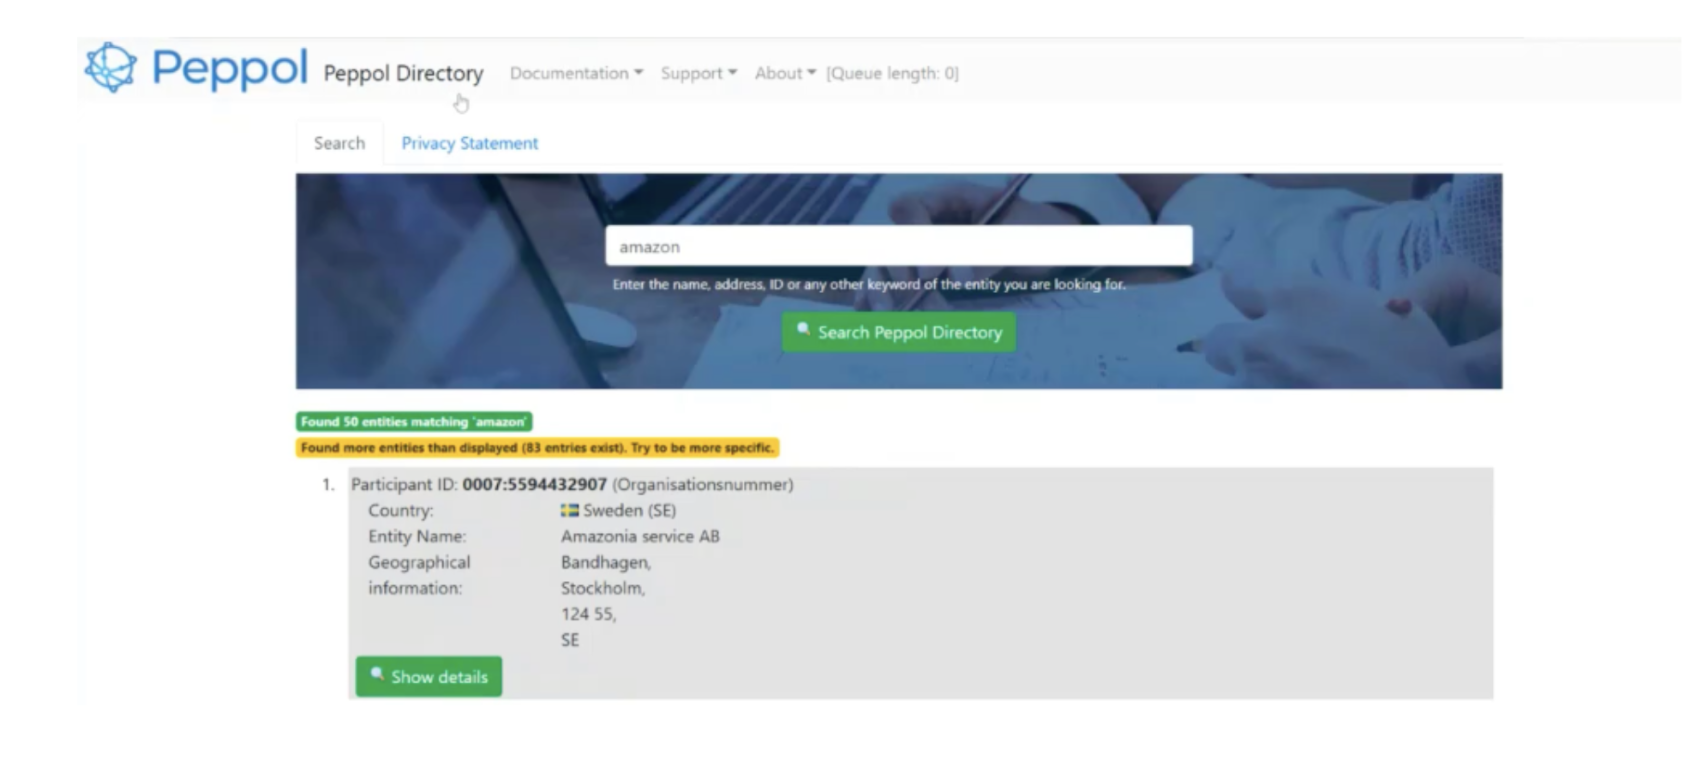Select participant ID 0007:5594432907
Viewport: 1708px width, 774px height.
click(534, 484)
